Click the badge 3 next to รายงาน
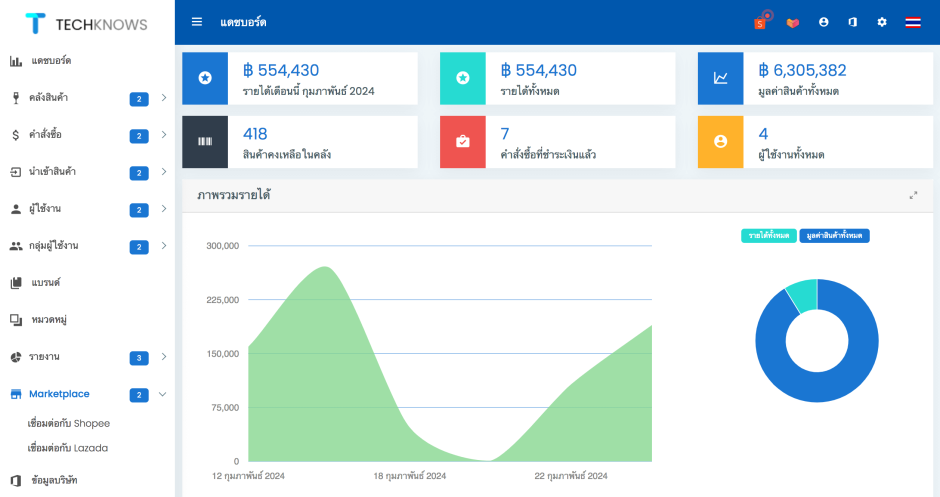 click(x=139, y=359)
